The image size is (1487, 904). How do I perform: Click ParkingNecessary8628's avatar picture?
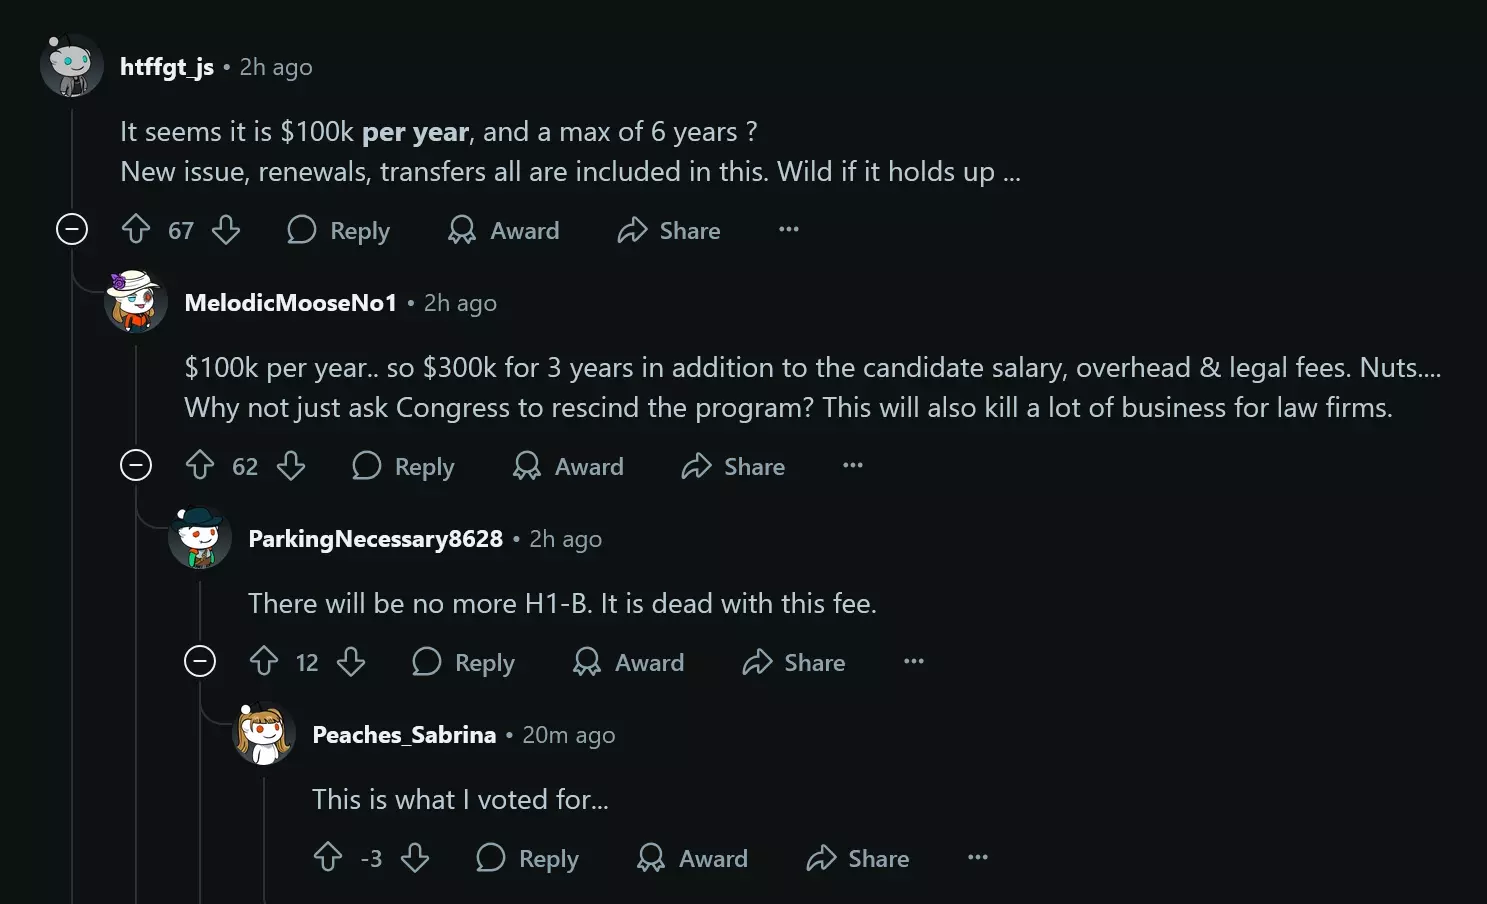tap(200, 538)
